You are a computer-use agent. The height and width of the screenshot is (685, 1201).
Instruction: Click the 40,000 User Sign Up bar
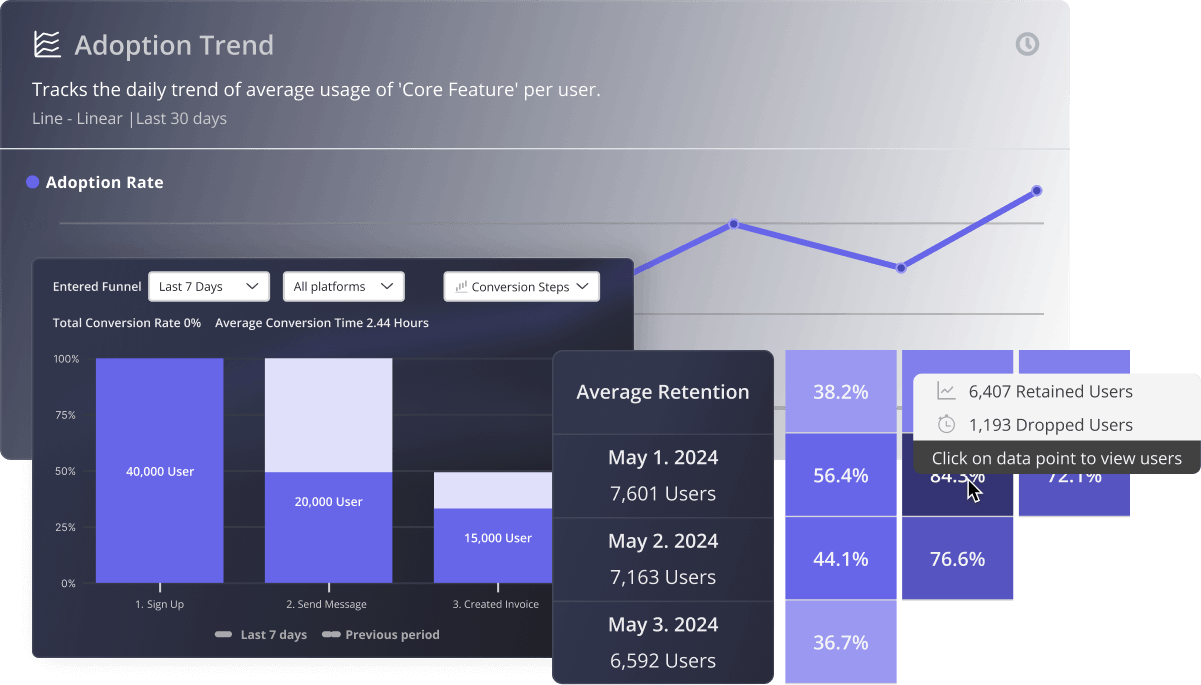(160, 471)
